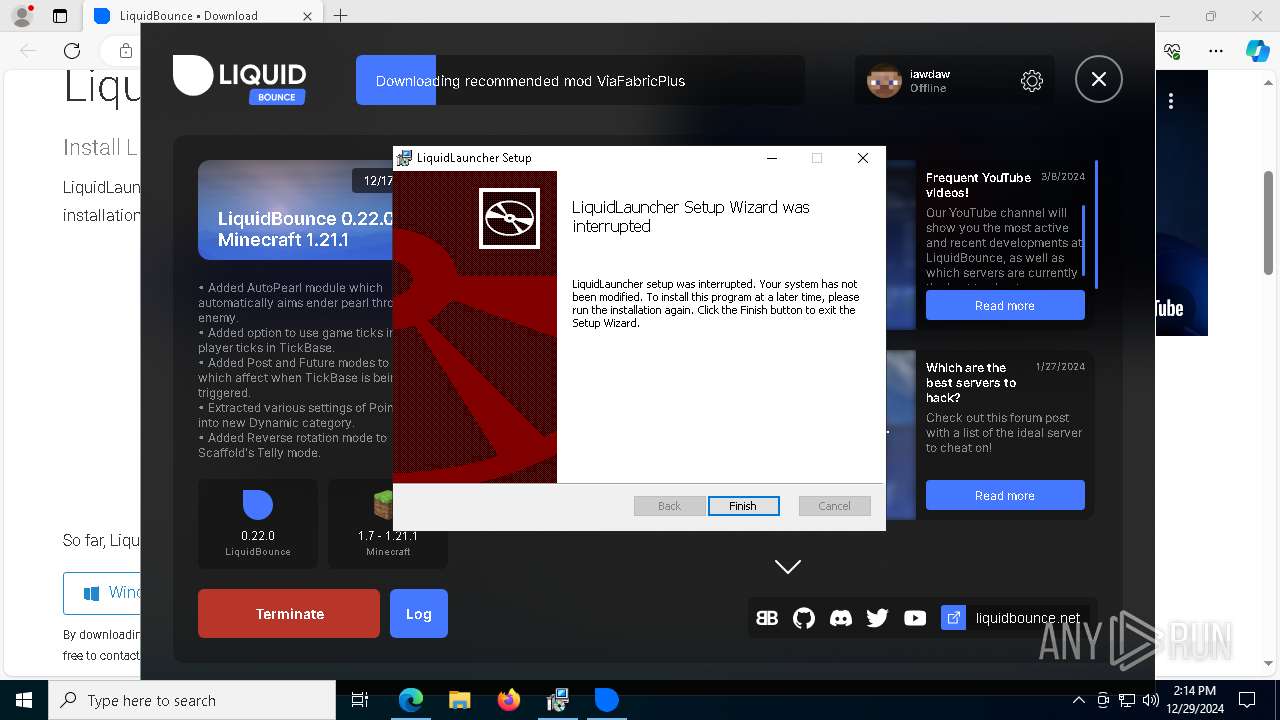The width and height of the screenshot is (1280, 720).
Task: Show hidden system tray icons
Action: pyautogui.click(x=1079, y=700)
